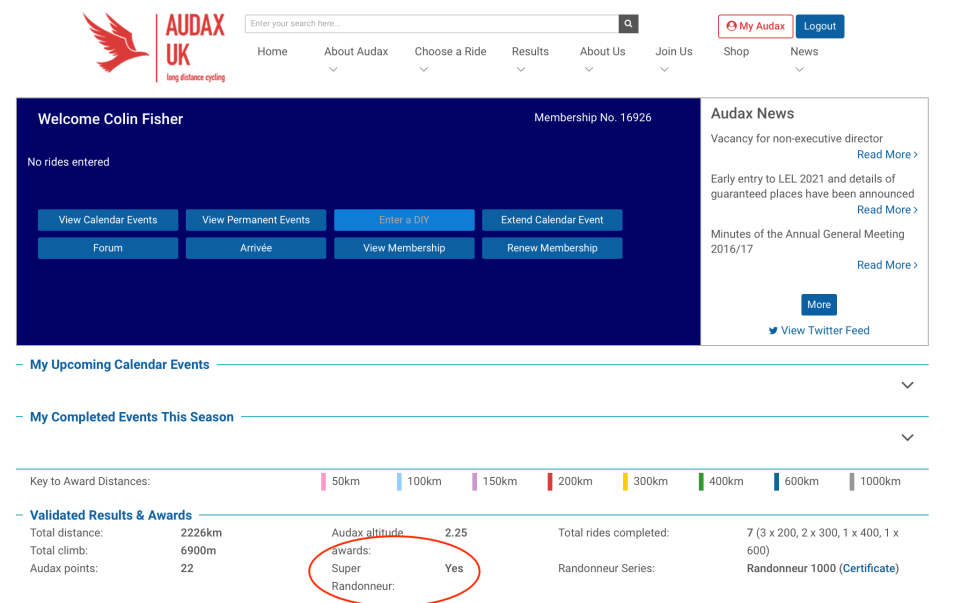Expand the My Completed Events This Season section
This screenshot has height=603, width=969.
click(x=907, y=437)
